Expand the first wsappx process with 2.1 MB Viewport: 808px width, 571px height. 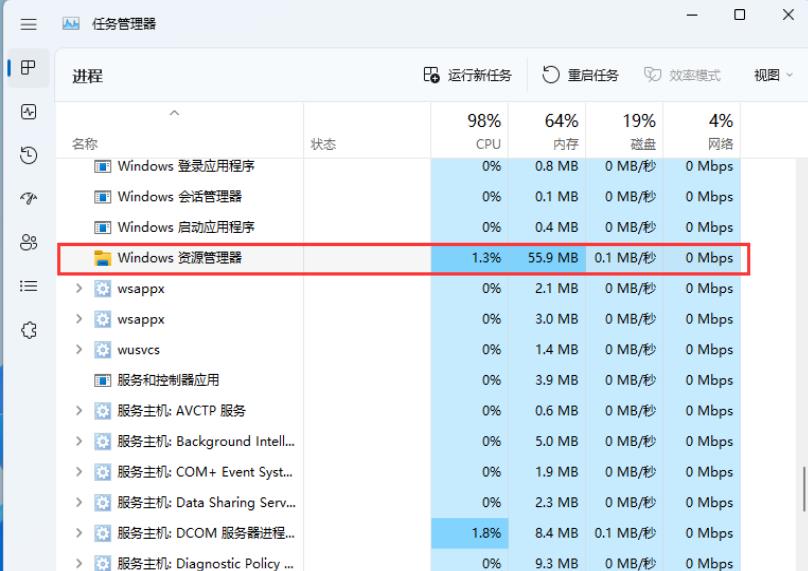pyautogui.click(x=79, y=288)
